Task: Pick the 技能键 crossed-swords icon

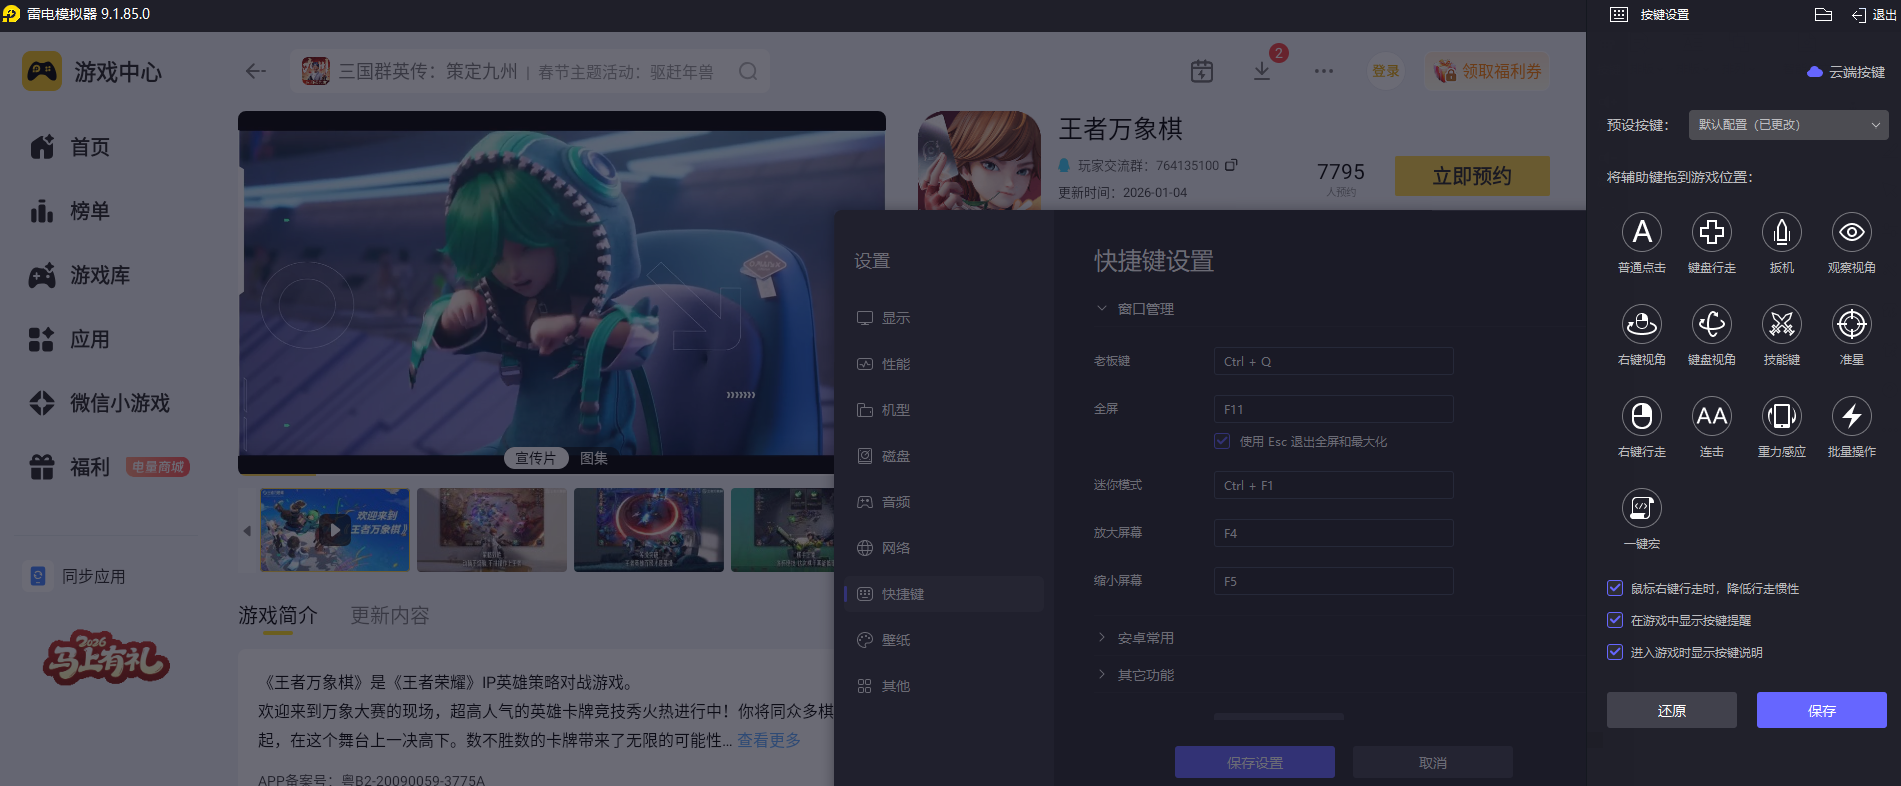Action: pyautogui.click(x=1781, y=324)
